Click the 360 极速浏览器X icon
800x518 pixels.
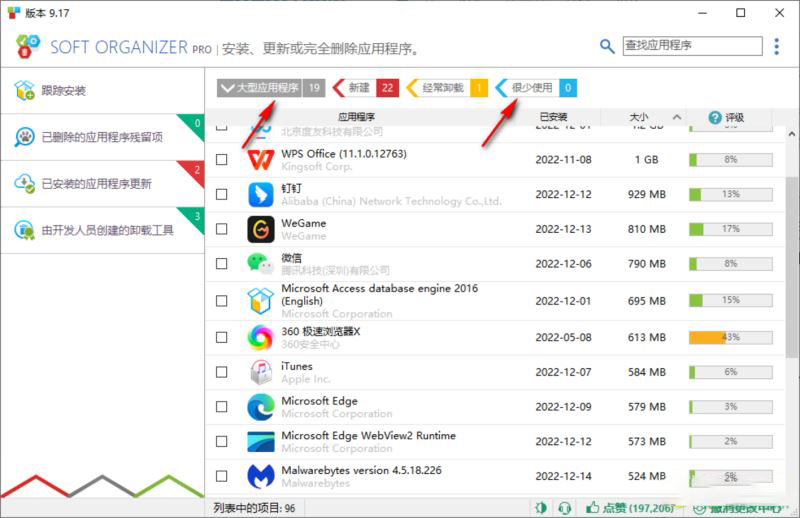(261, 337)
